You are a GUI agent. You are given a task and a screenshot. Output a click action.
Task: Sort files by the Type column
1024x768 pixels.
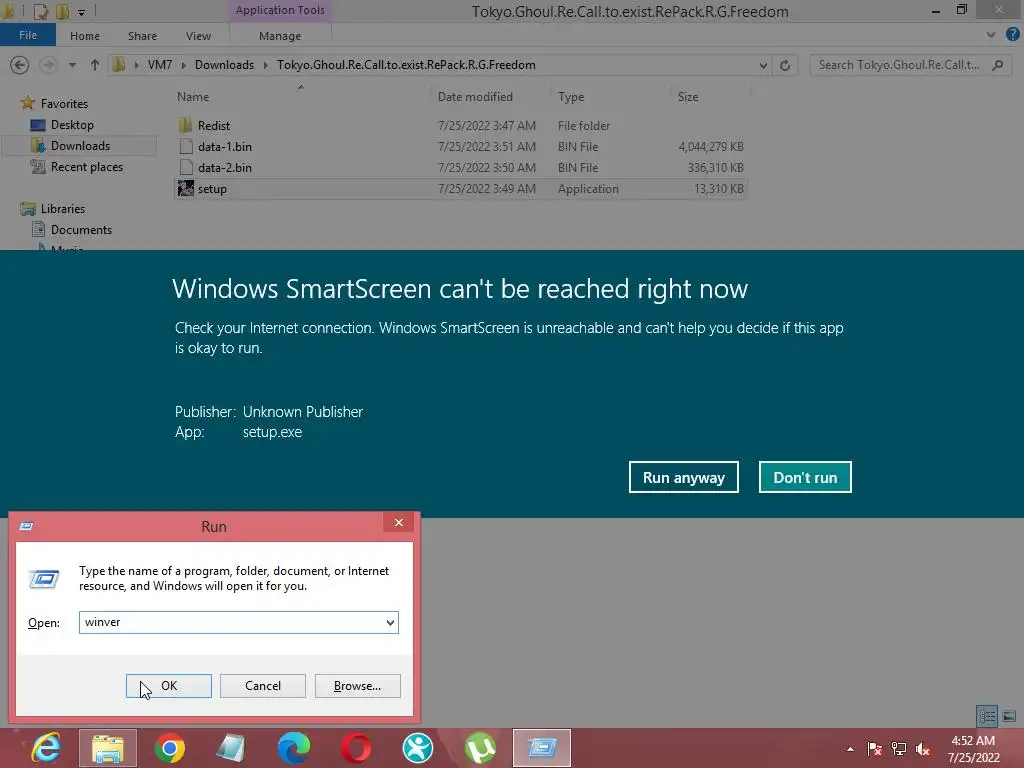pyautogui.click(x=571, y=97)
